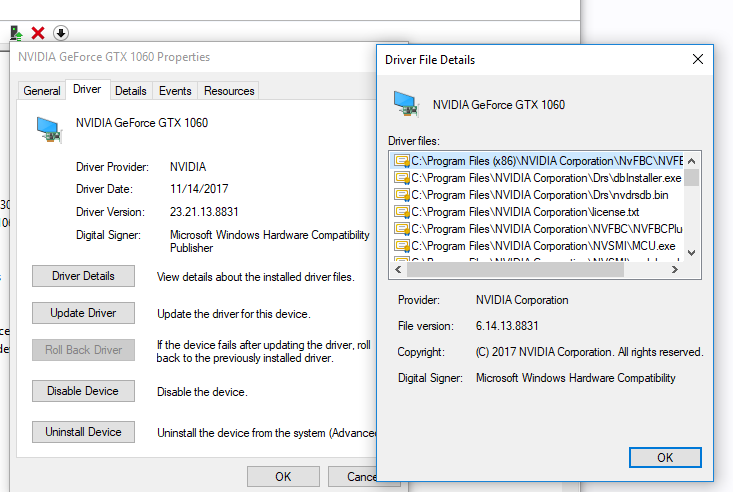Open the Events tab

click(175, 91)
